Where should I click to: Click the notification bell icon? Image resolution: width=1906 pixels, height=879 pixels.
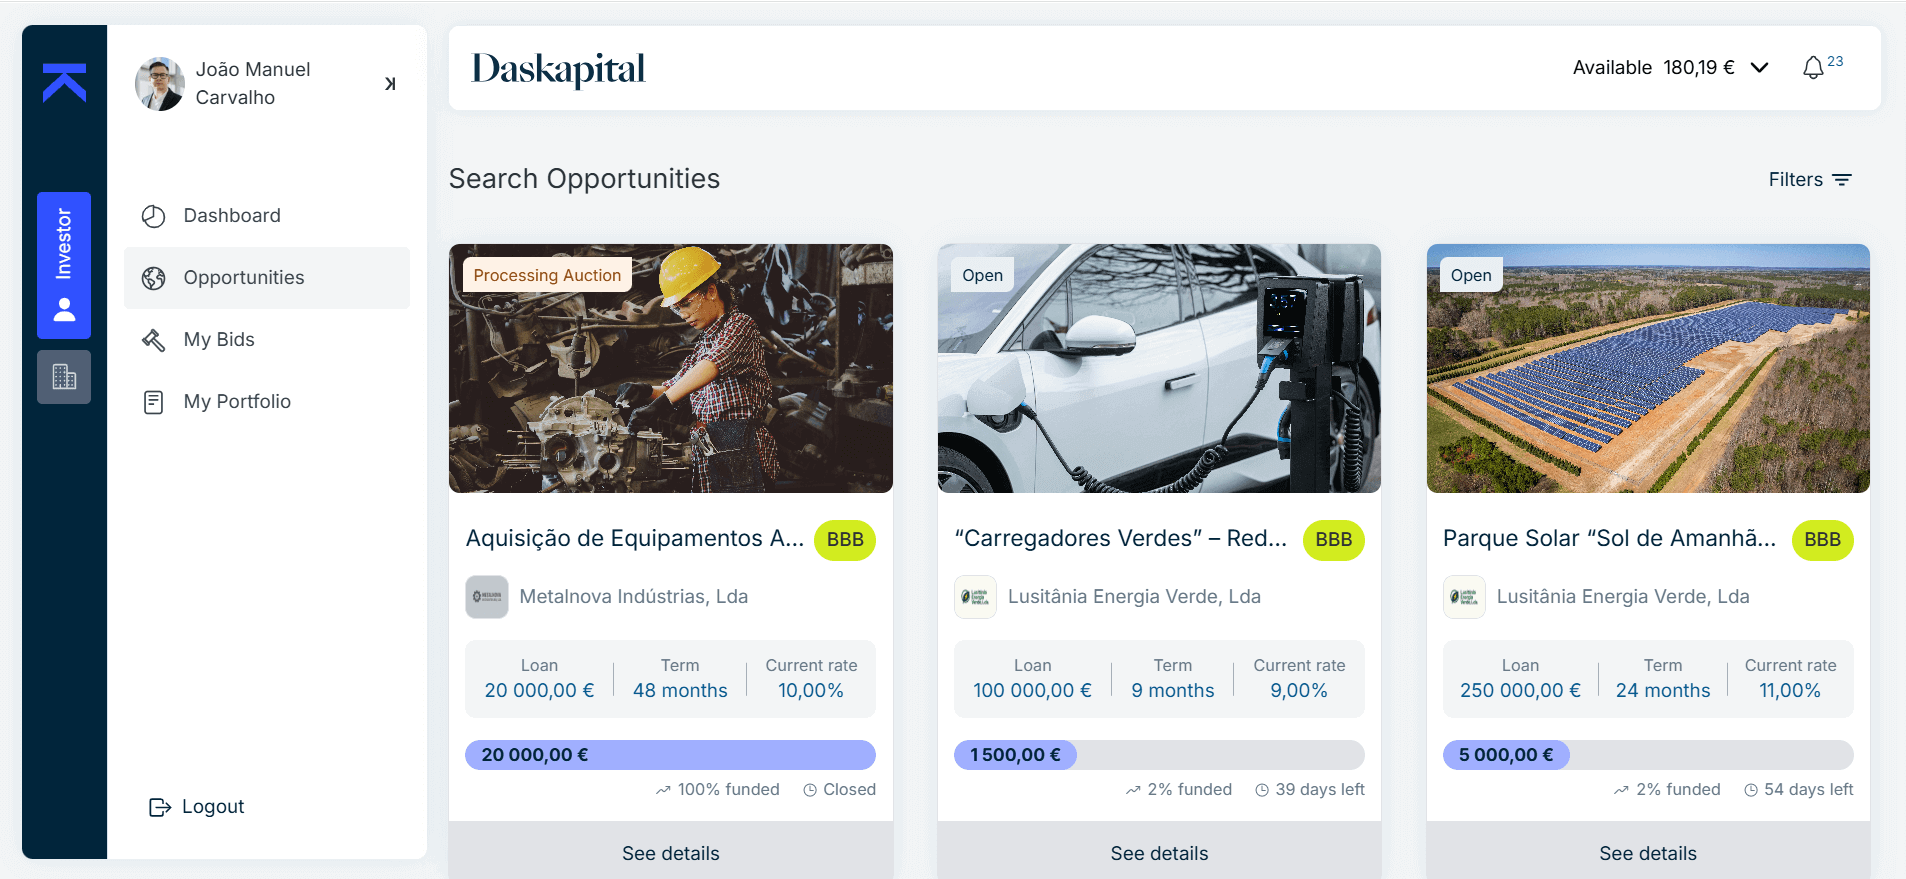[1813, 68]
